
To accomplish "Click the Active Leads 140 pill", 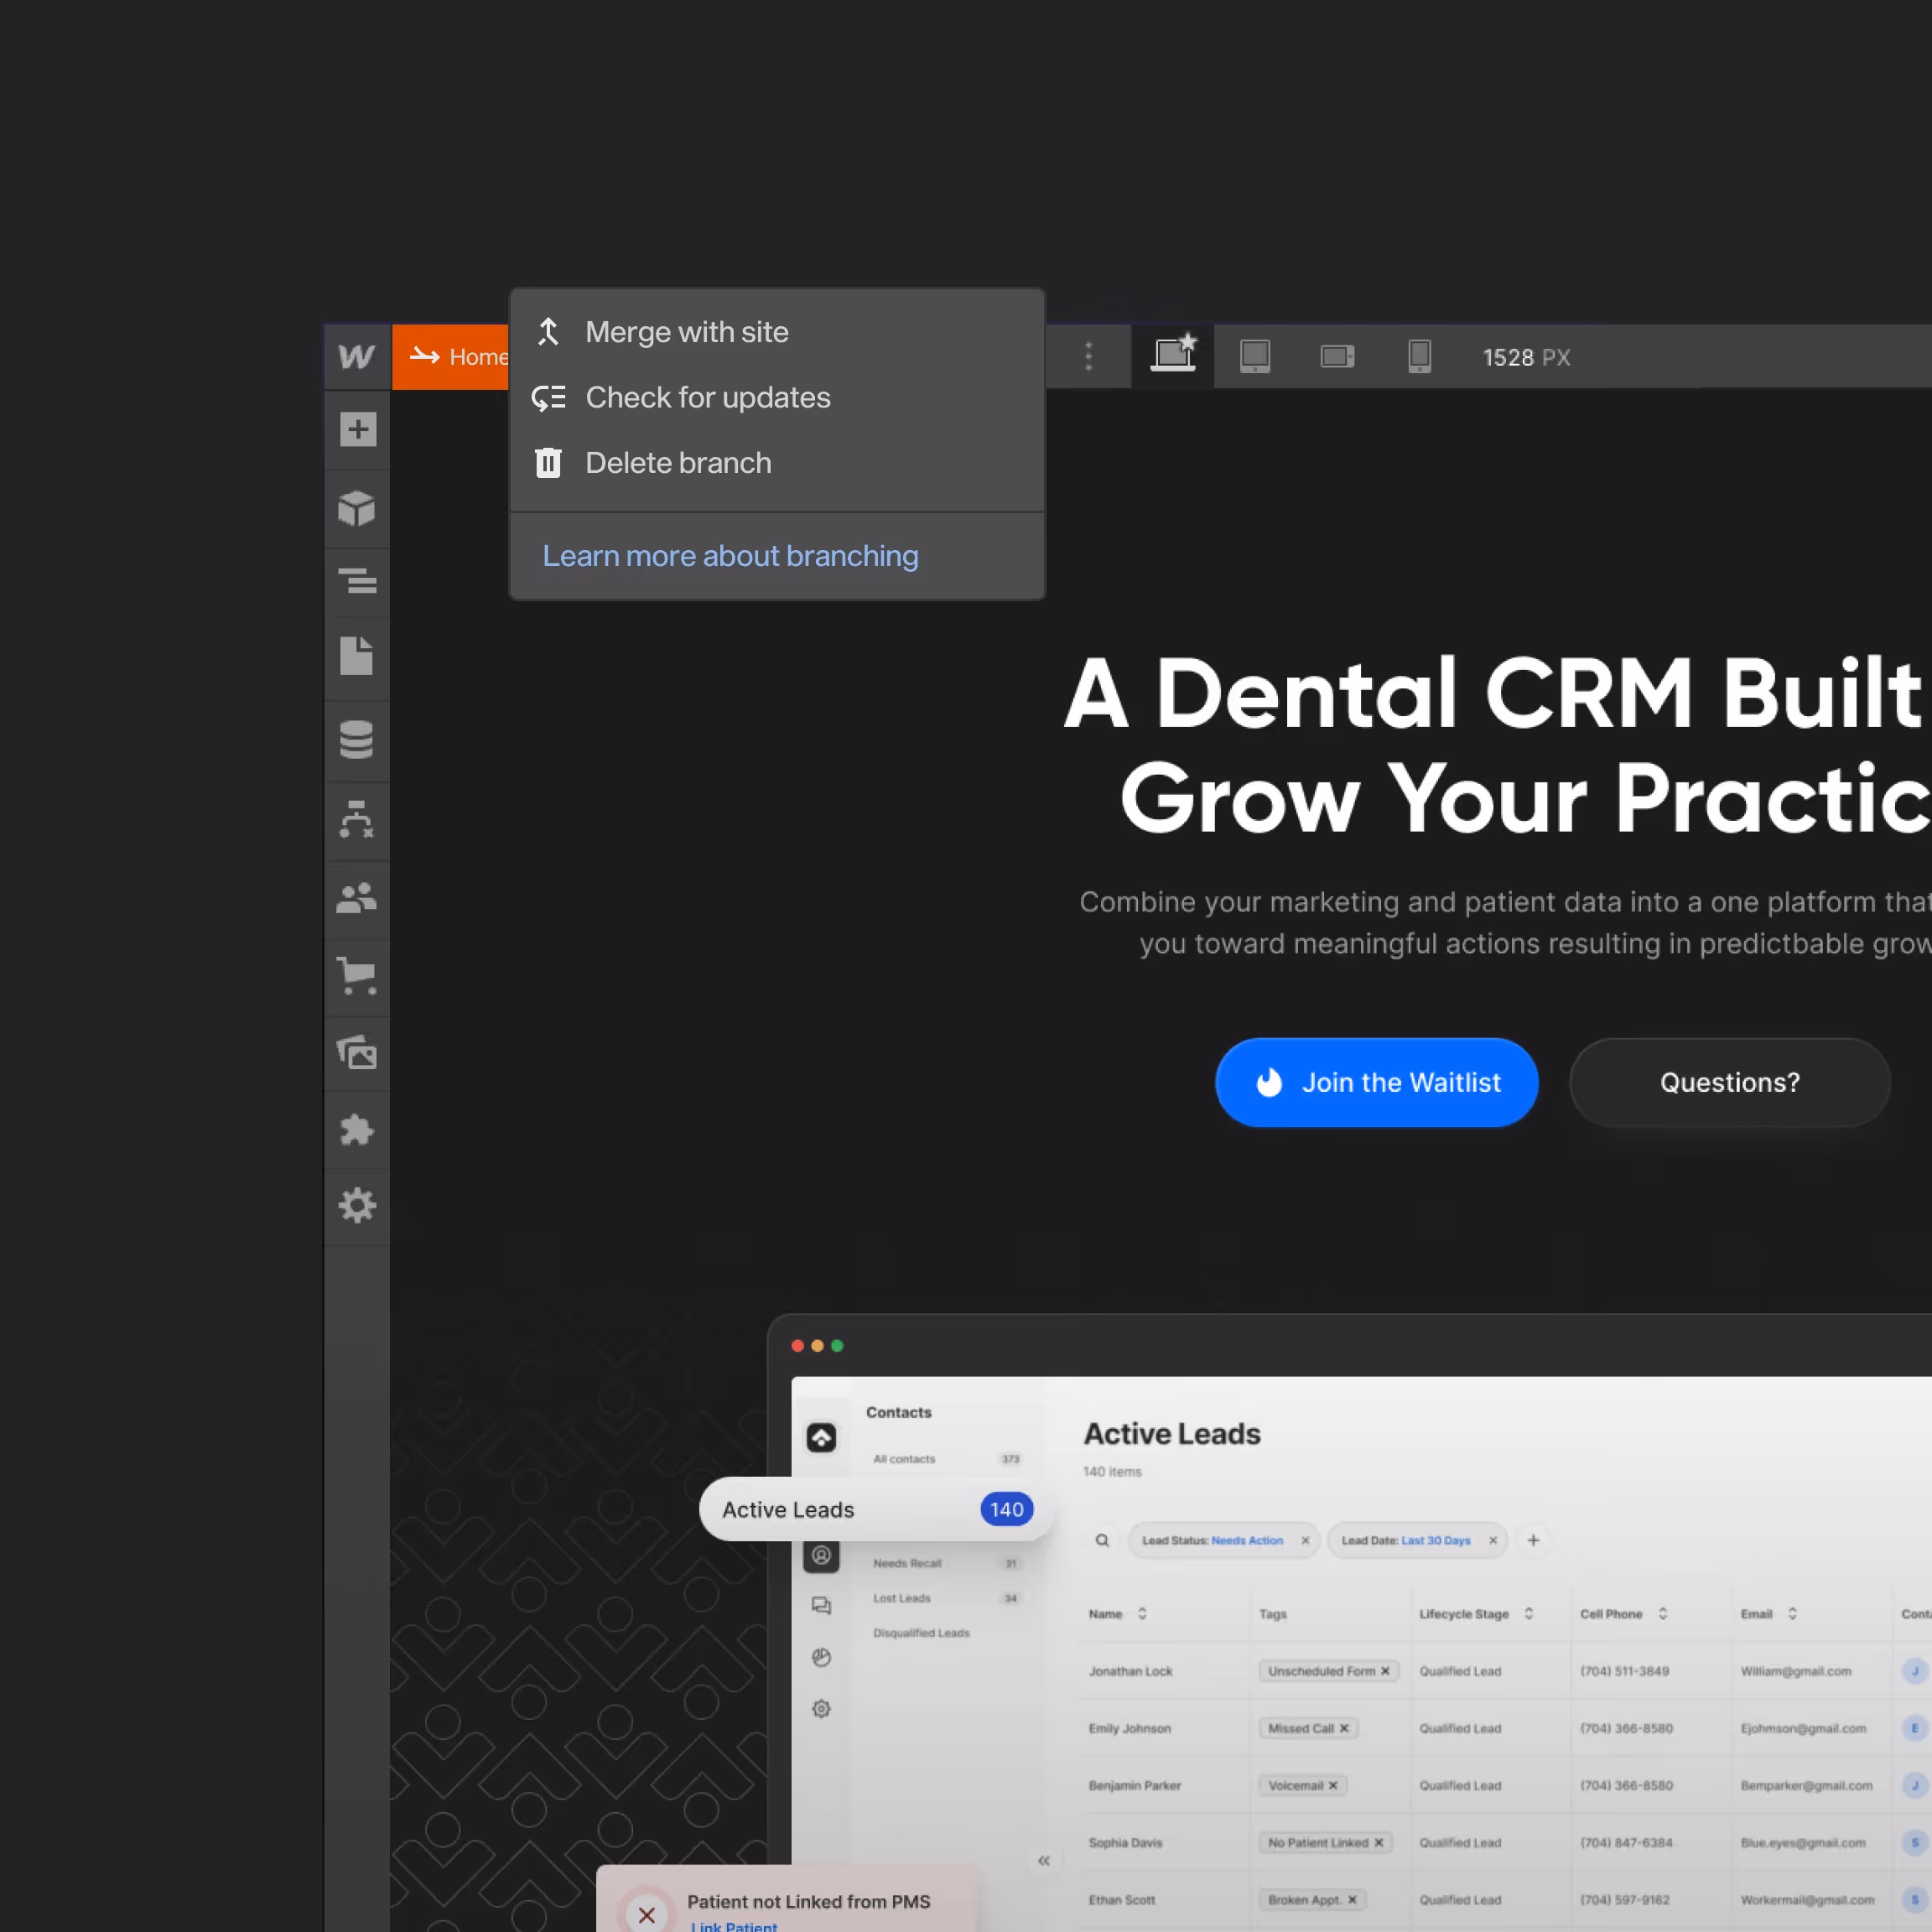I will point(877,1509).
